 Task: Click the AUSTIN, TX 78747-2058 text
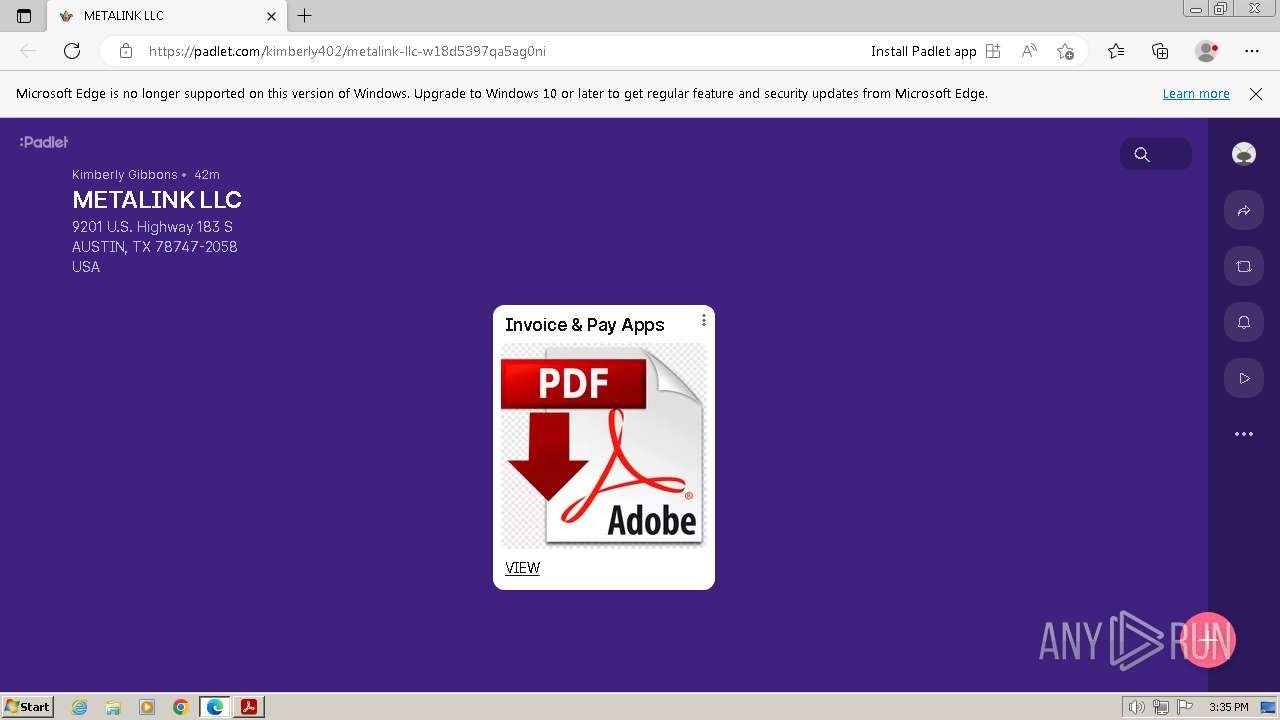pyautogui.click(x=155, y=247)
